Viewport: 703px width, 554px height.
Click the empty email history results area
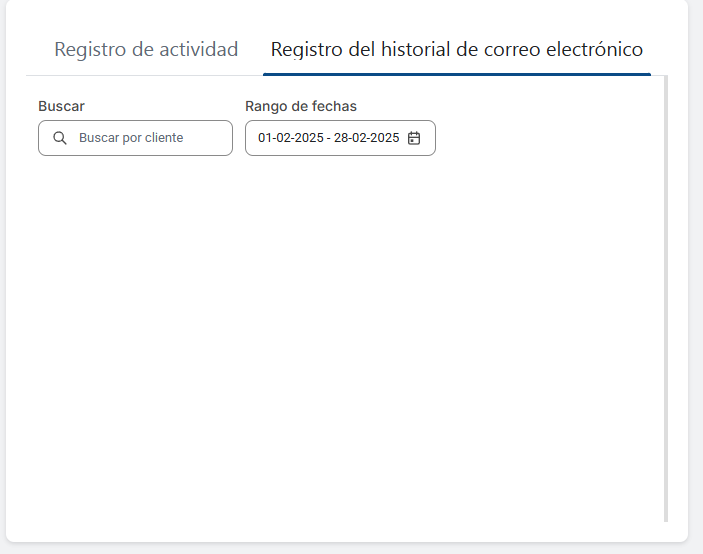[x=340, y=330]
